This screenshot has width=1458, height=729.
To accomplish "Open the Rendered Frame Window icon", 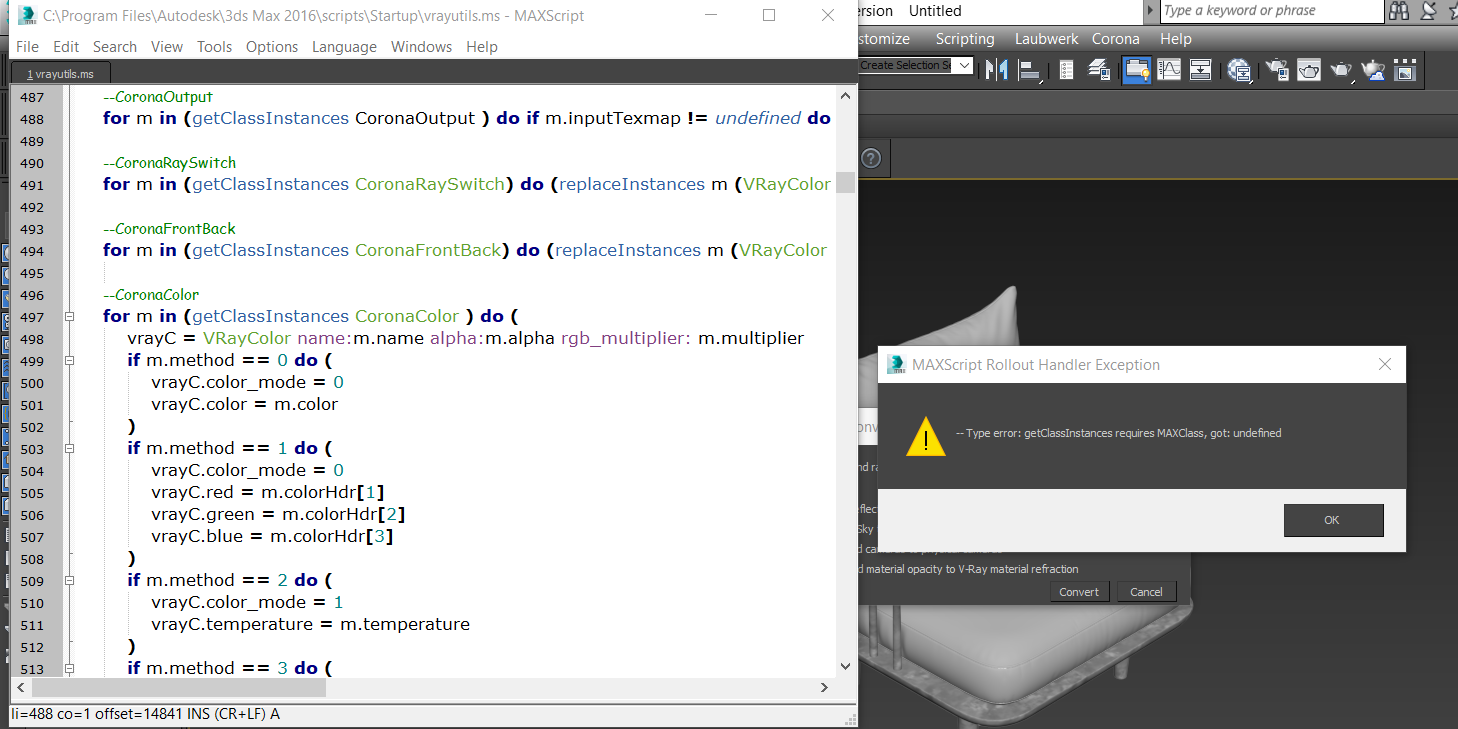I will coord(1309,69).
